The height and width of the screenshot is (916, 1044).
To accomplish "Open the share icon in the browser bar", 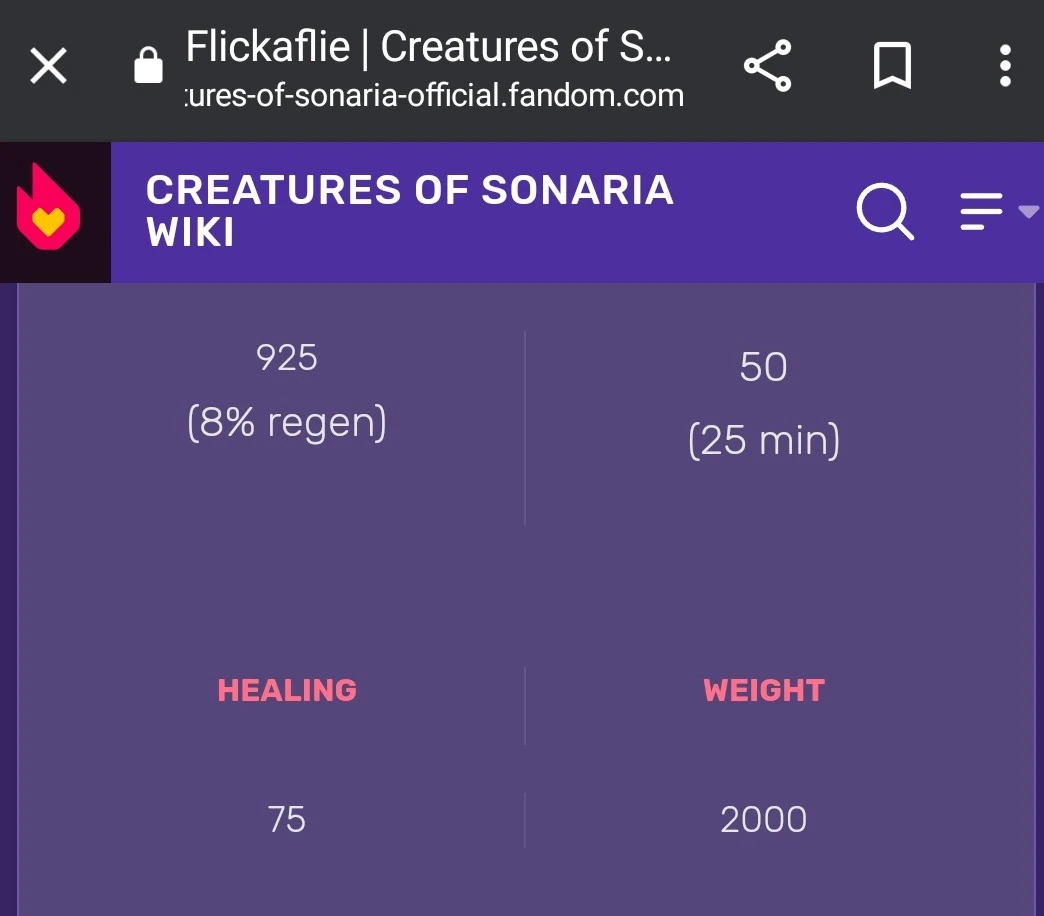I will pyautogui.click(x=767, y=67).
